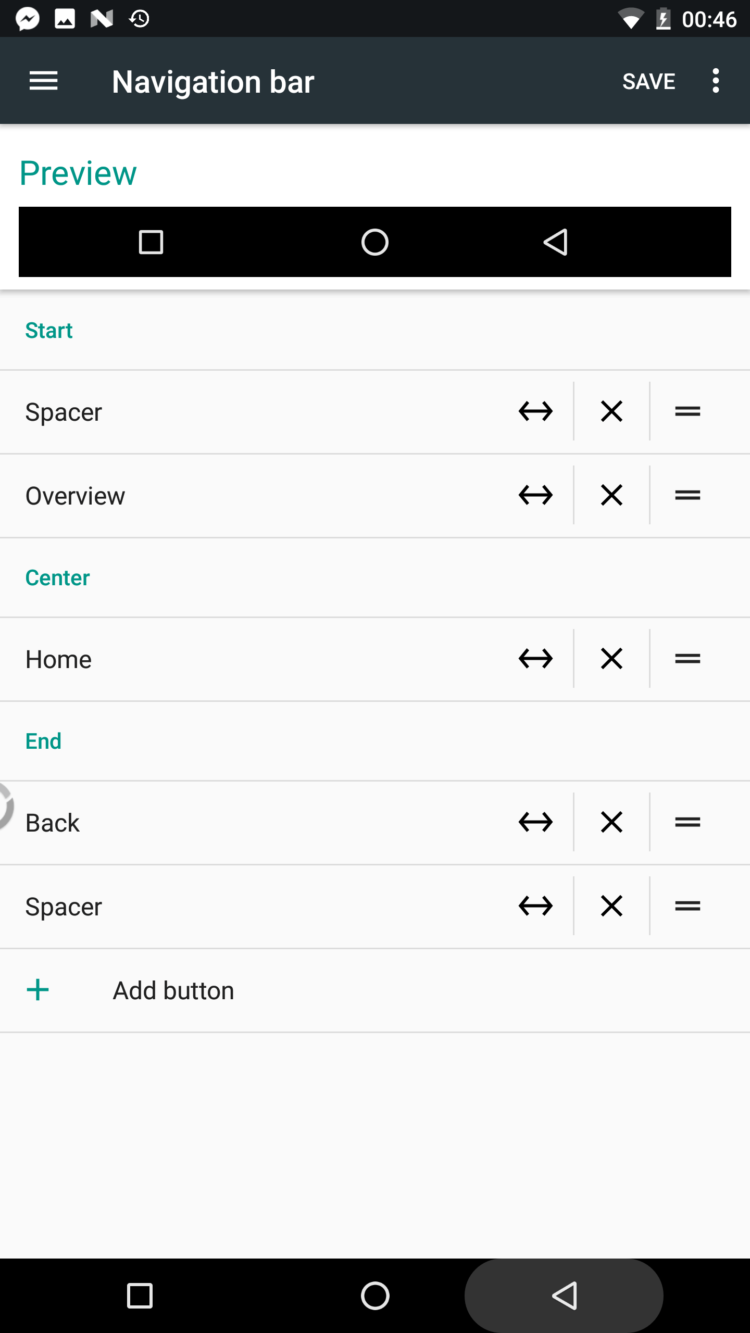Click preview bar's home circle icon
The width and height of the screenshot is (750, 1333).
(375, 242)
